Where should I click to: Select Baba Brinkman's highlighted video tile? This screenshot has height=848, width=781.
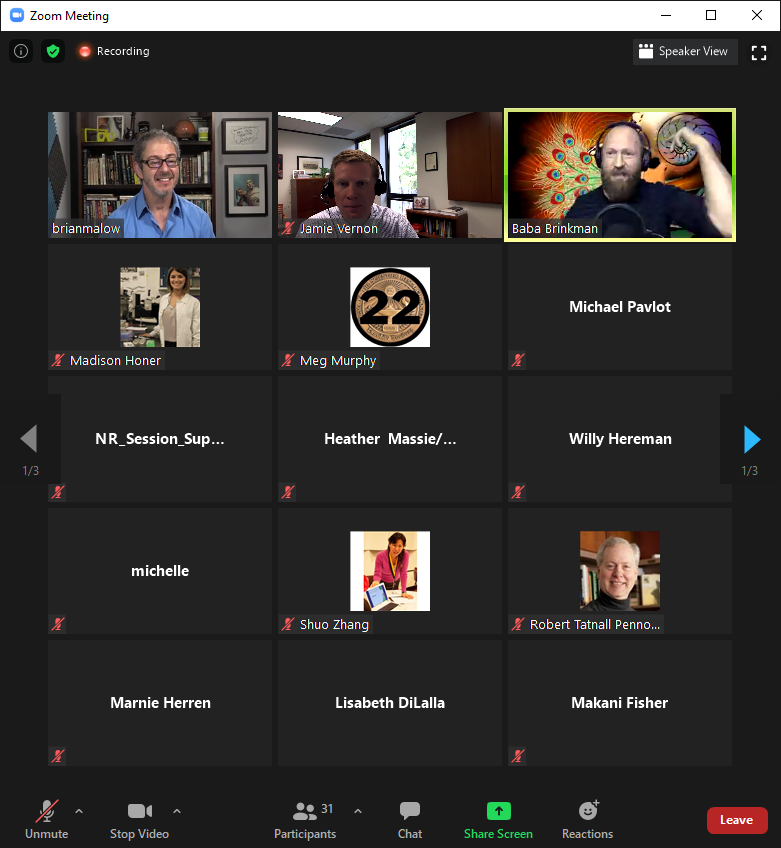(620, 175)
